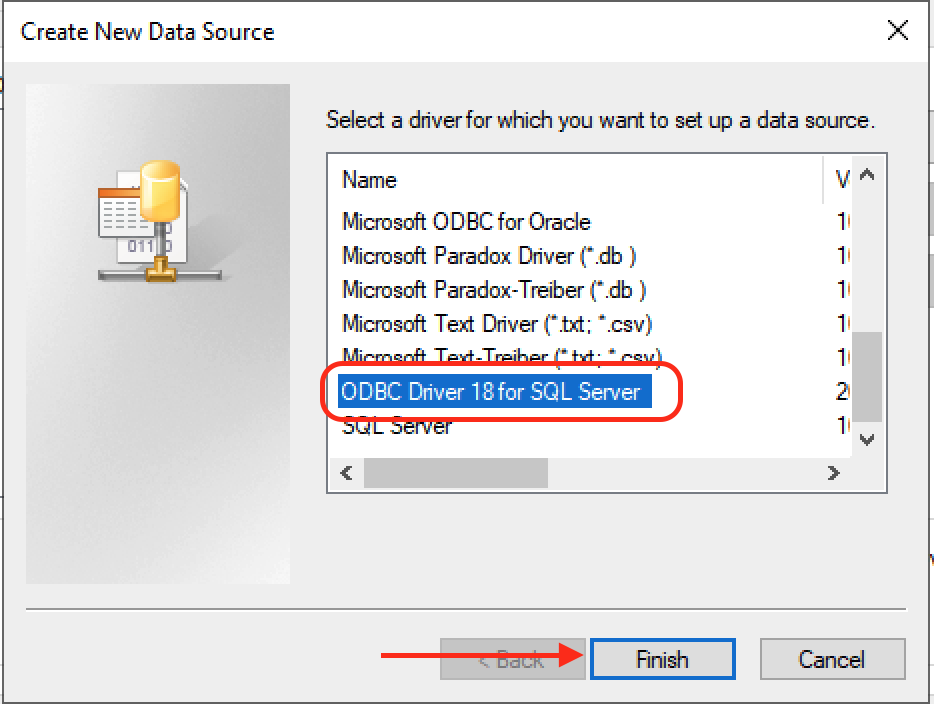Select the SQL Server driver entry
The image size is (934, 704).
[x=397, y=426]
